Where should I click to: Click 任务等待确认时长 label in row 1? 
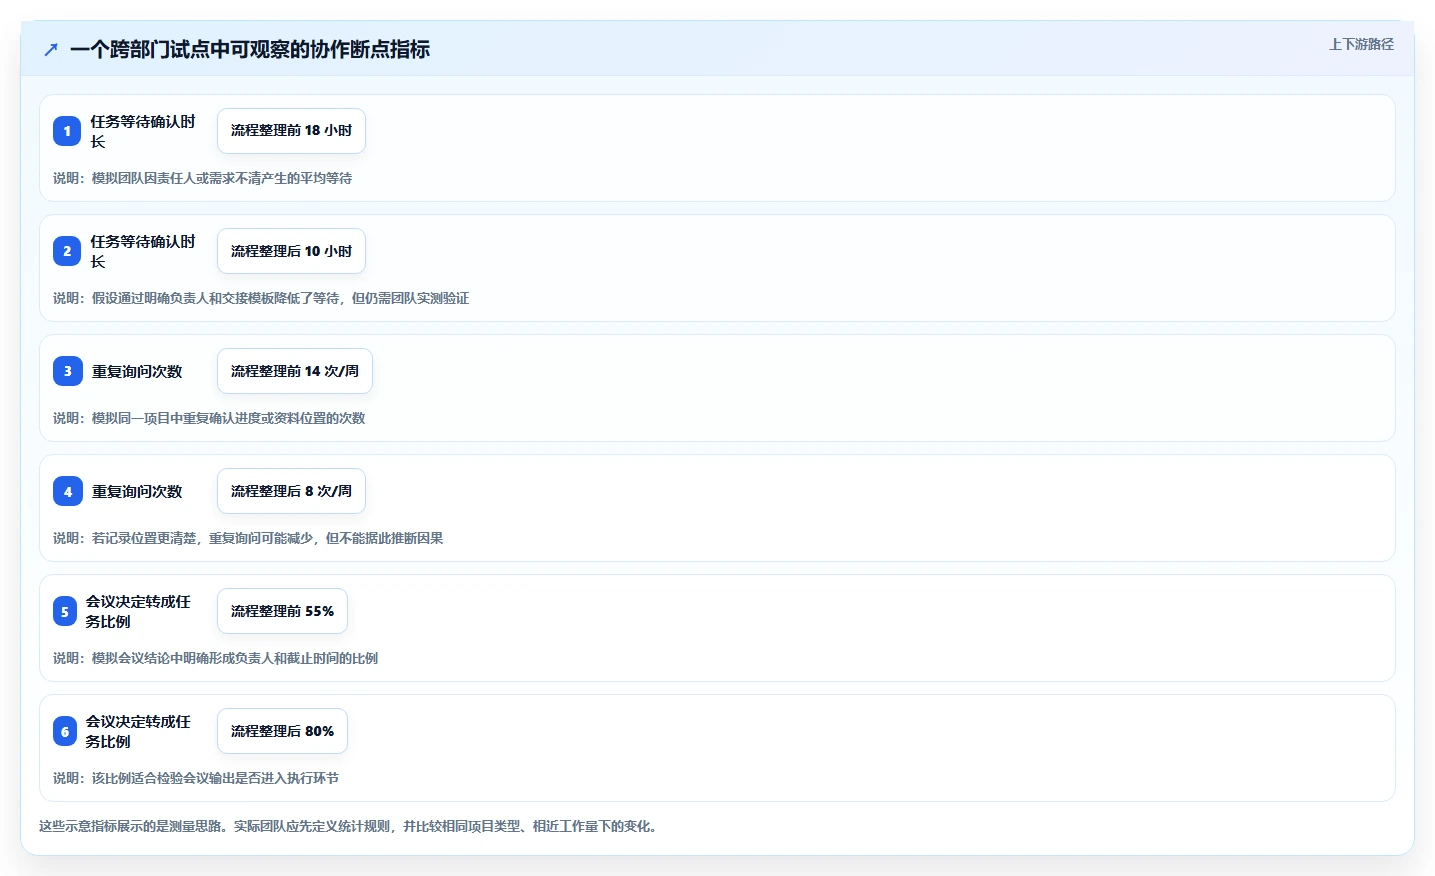pyautogui.click(x=143, y=131)
